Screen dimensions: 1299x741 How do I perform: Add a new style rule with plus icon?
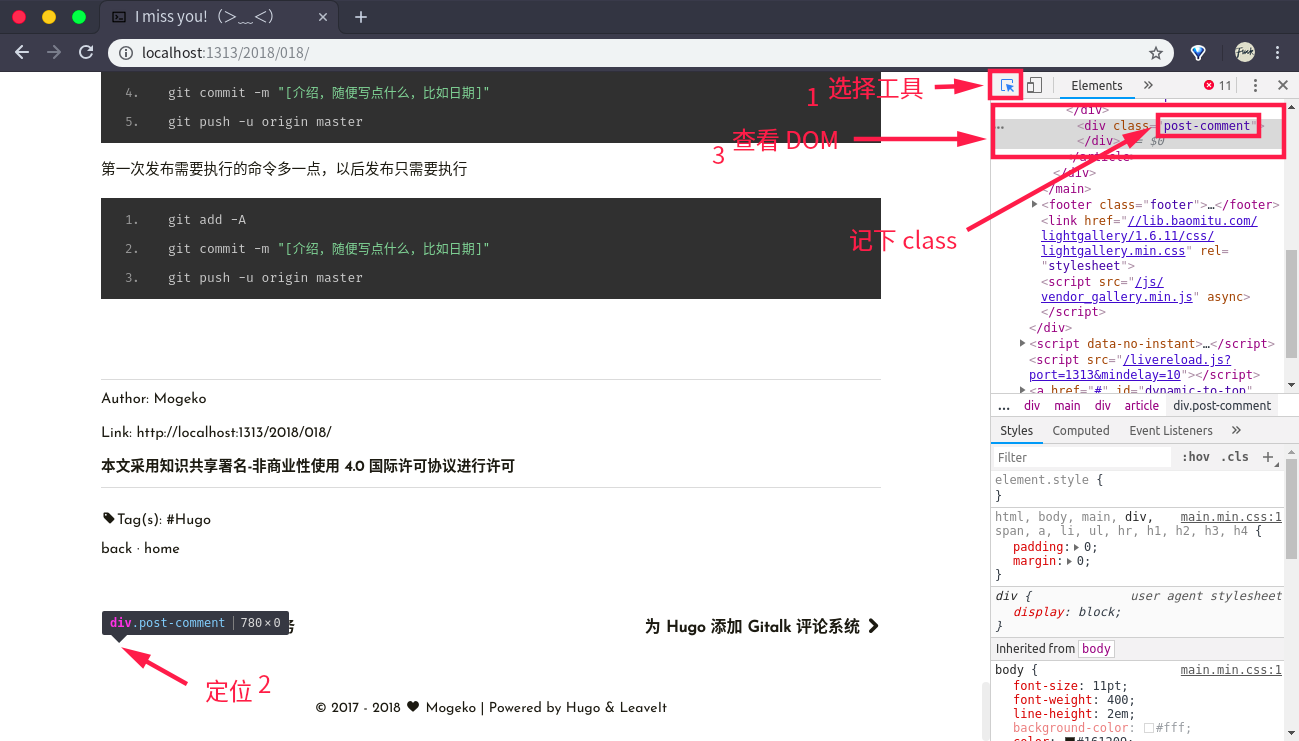click(x=1268, y=457)
